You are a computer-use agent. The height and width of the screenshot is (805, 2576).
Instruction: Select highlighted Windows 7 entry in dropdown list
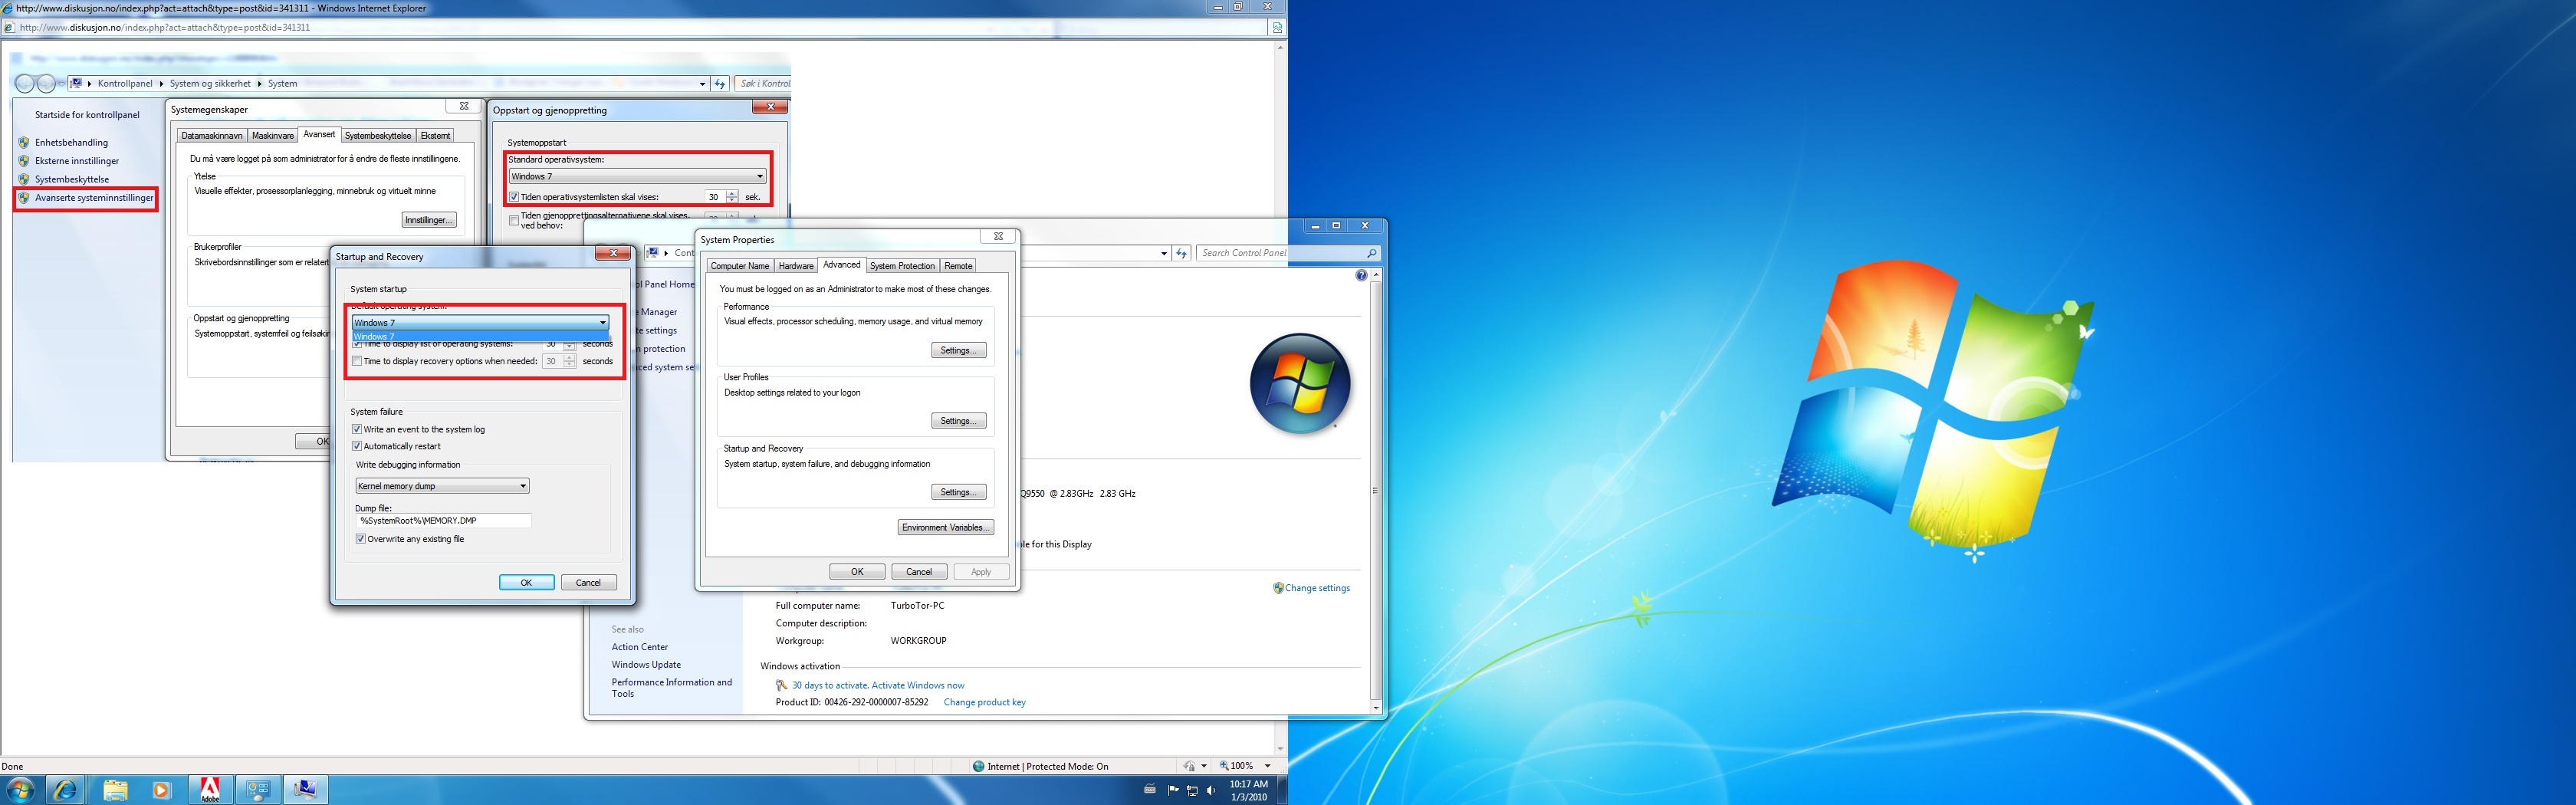click(480, 336)
